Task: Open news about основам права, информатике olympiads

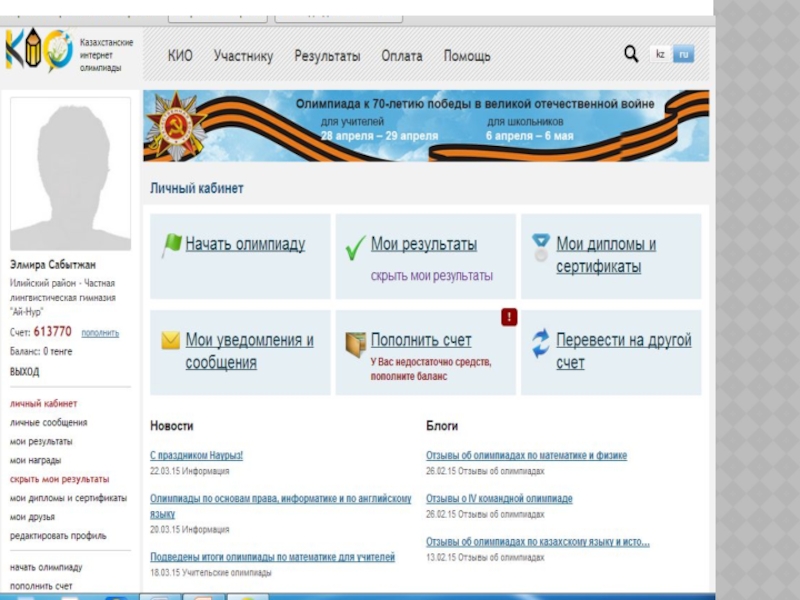Action: [281, 506]
